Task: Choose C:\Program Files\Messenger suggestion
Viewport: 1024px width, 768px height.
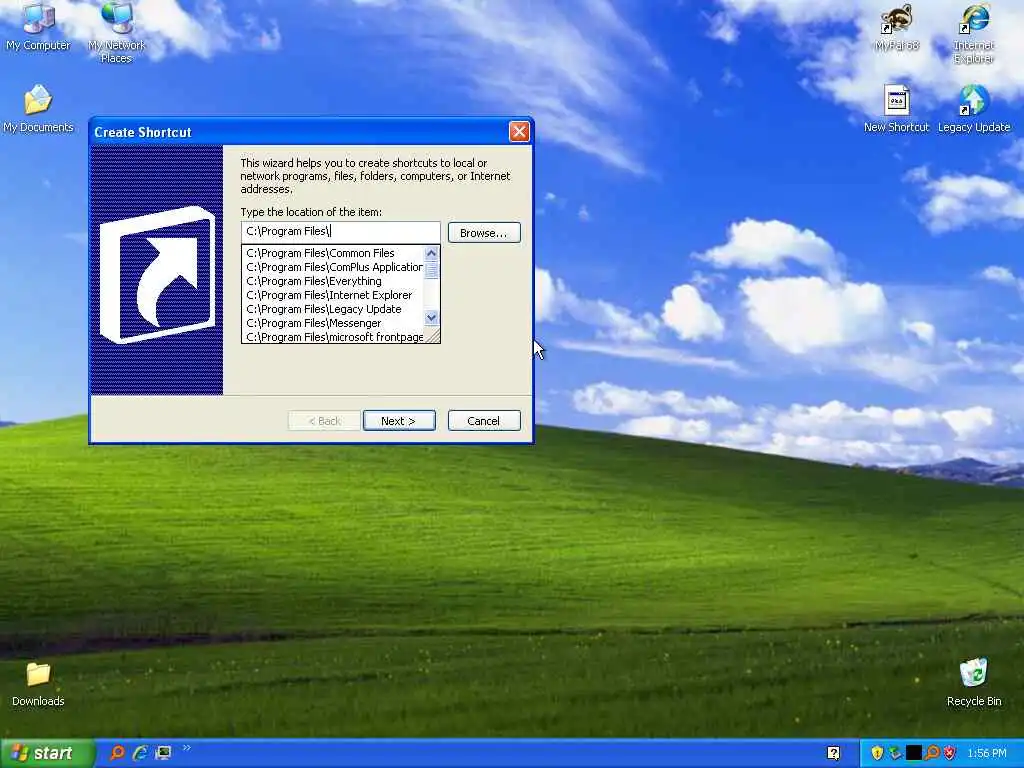Action: [x=332, y=323]
